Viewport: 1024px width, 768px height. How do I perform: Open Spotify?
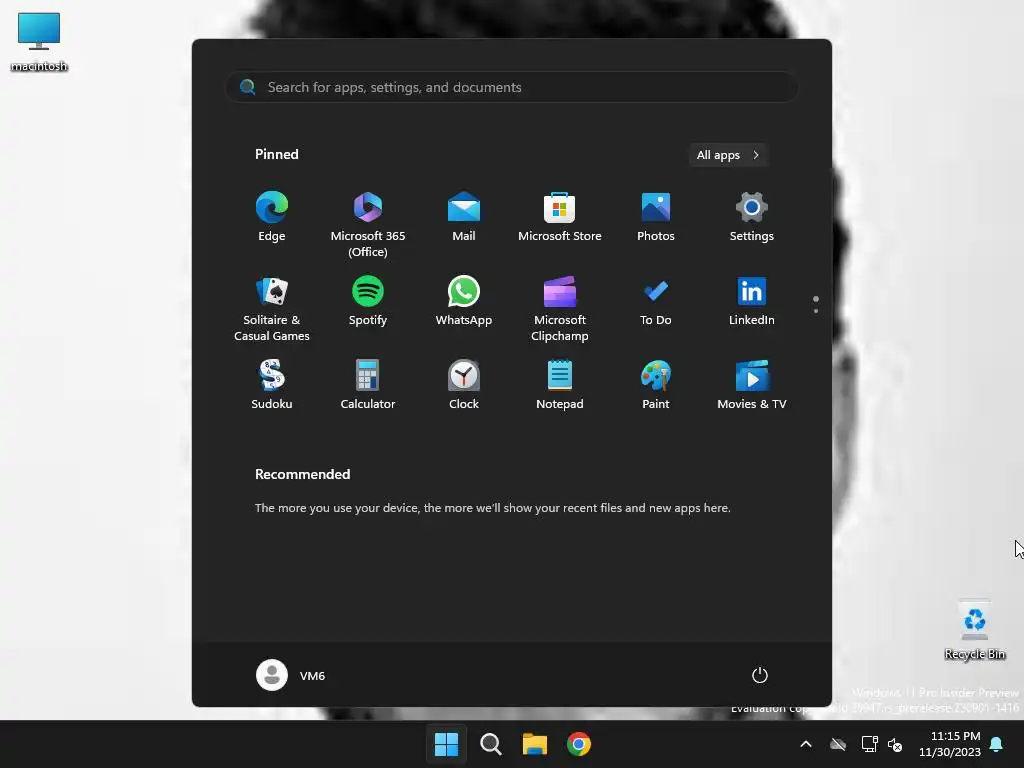(368, 302)
